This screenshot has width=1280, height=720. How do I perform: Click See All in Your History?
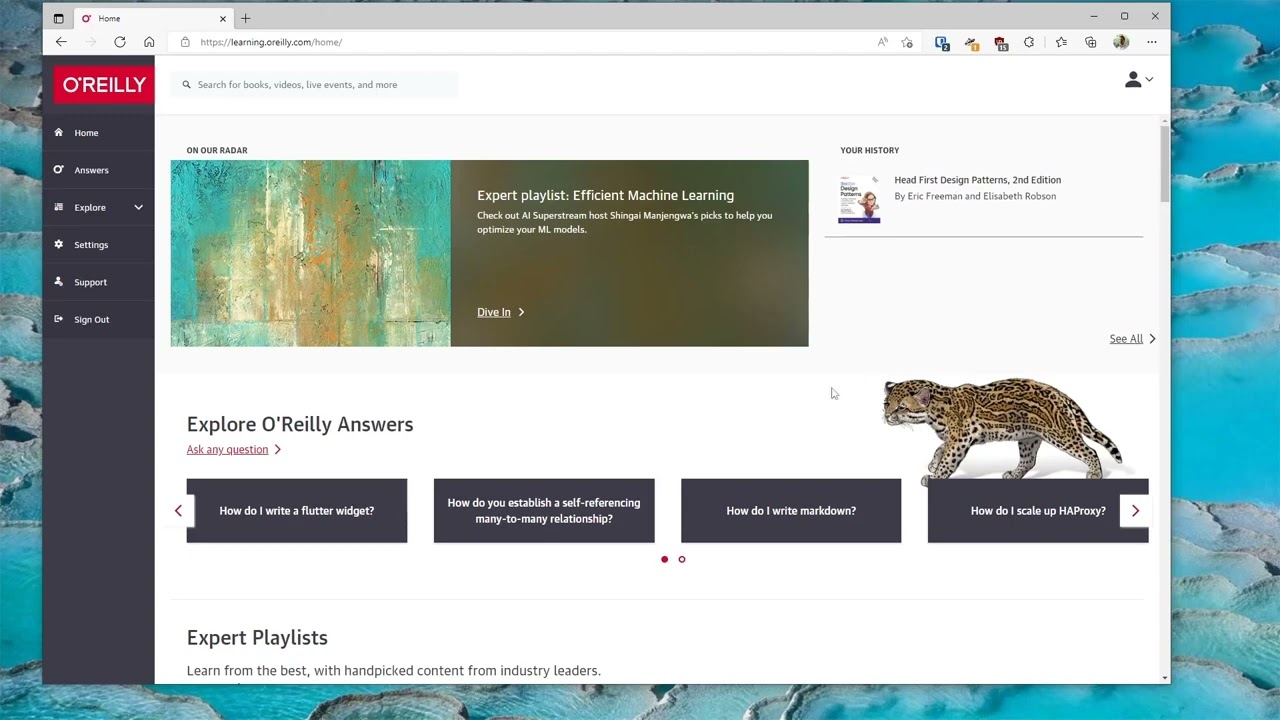pyautogui.click(x=1132, y=339)
